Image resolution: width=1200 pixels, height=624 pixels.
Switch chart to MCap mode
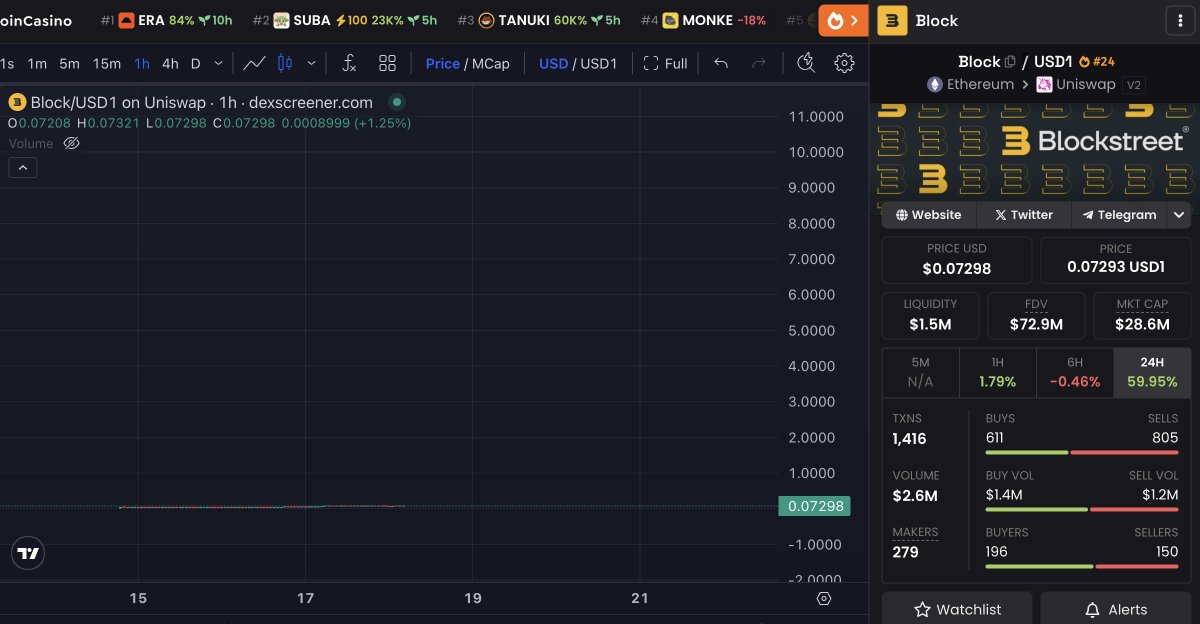click(491, 63)
